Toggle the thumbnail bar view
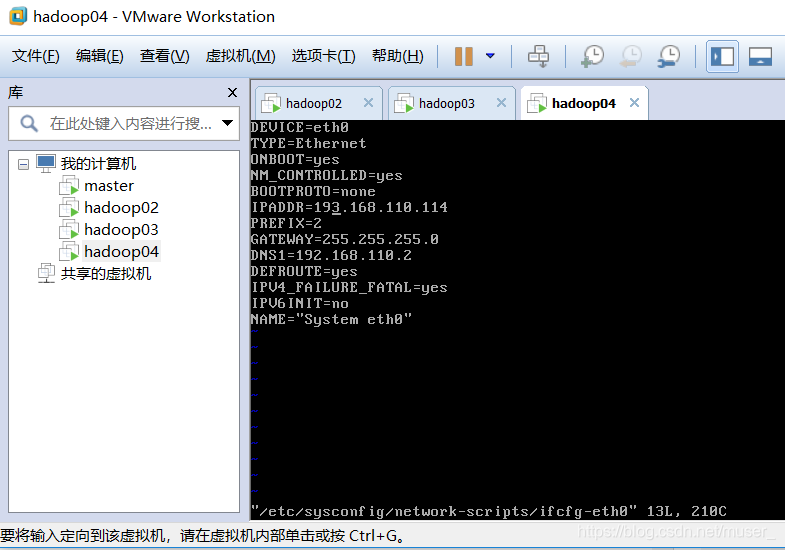 pos(760,56)
